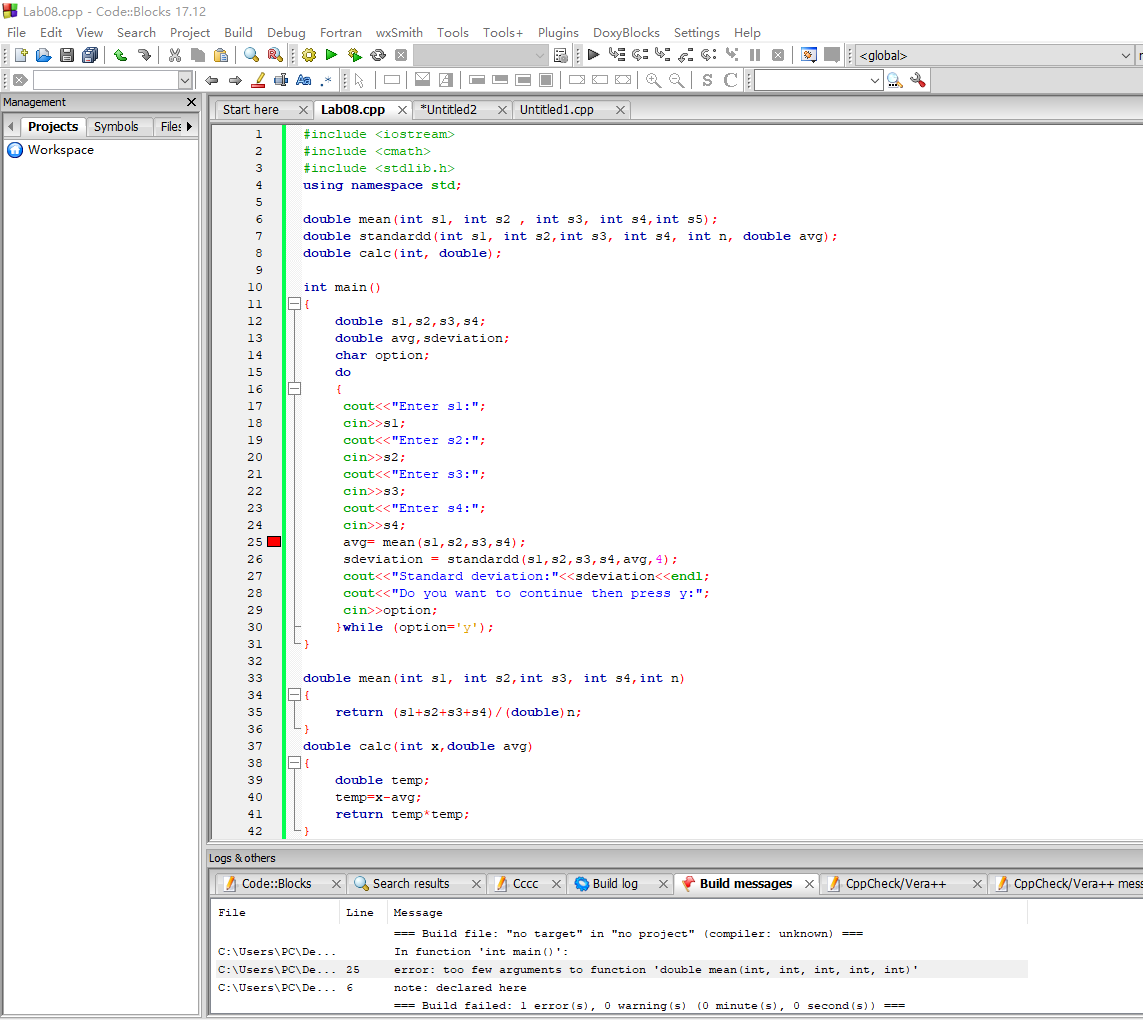Run the program with green play icon
Screen dimensions: 1143x1020
coord(331,55)
